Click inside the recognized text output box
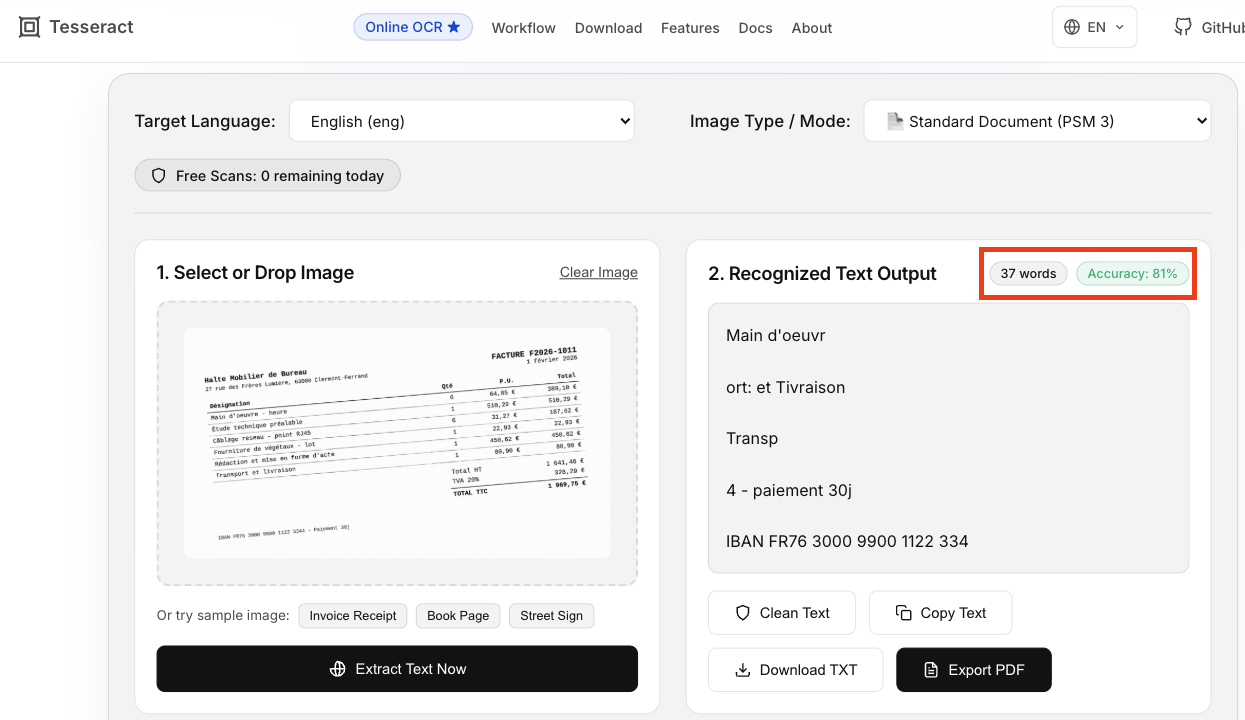Screen dimensions: 1245x720 pos(948,438)
